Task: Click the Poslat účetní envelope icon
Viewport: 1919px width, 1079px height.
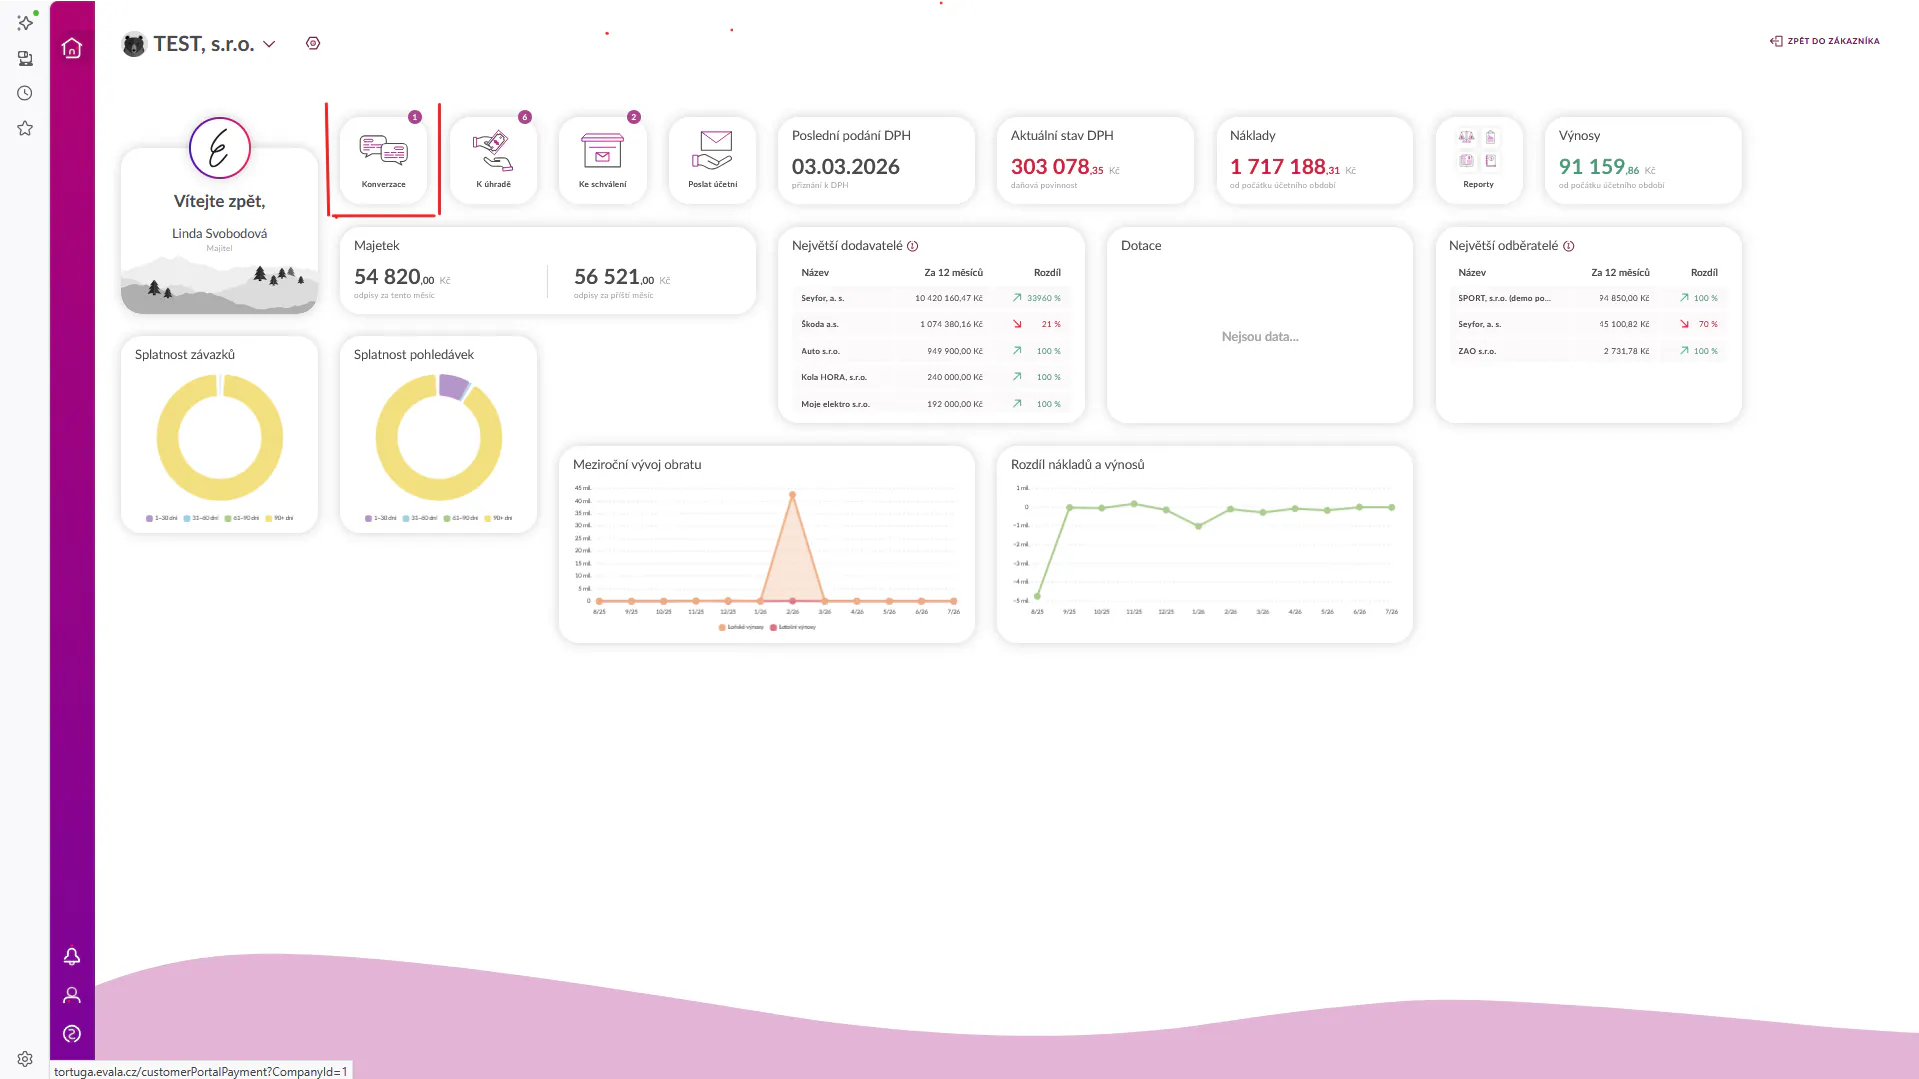Action: [712, 150]
